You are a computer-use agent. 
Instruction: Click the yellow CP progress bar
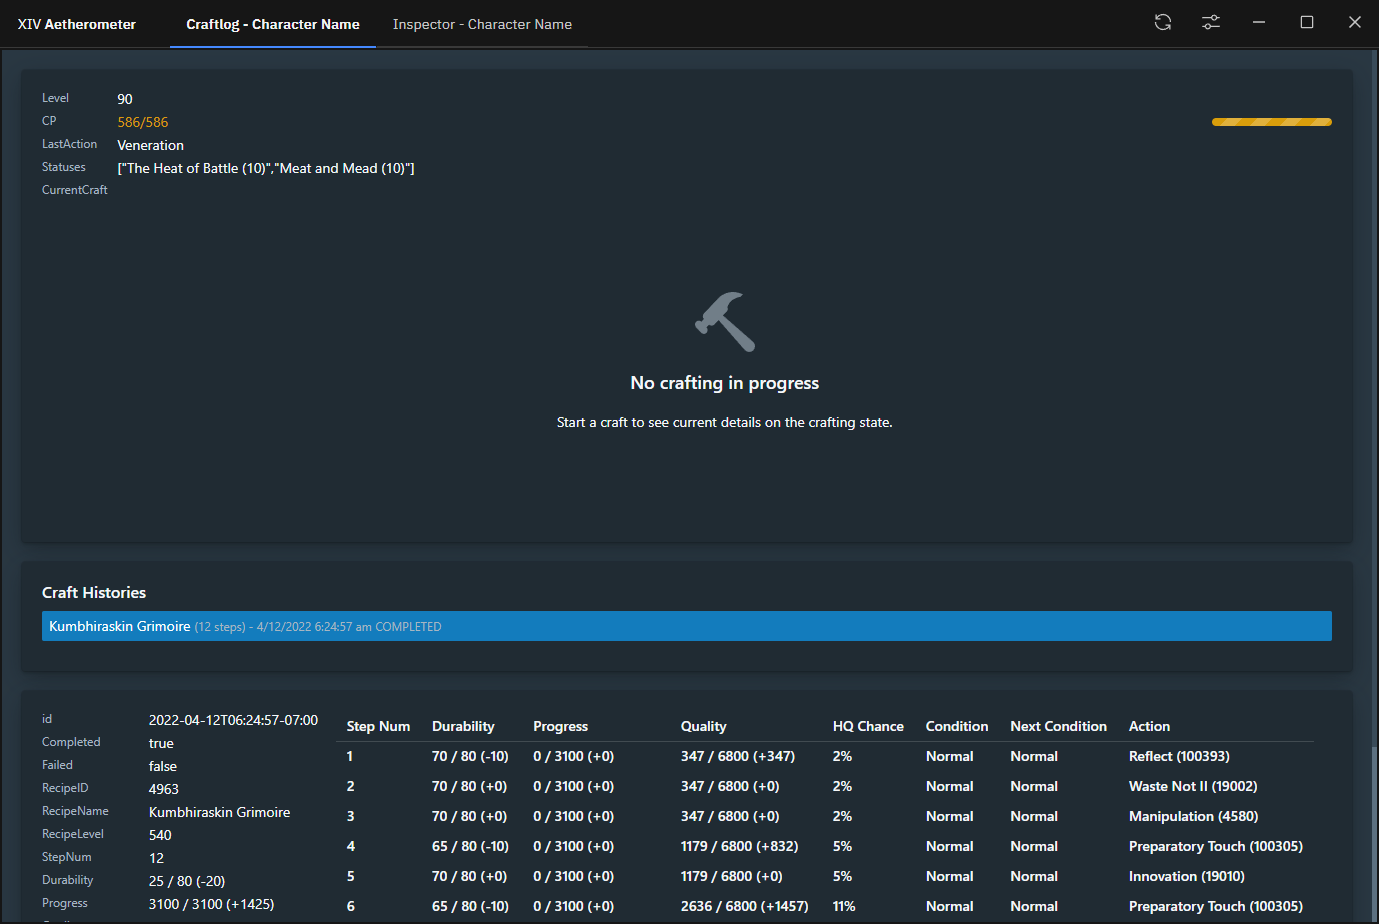point(1271,121)
